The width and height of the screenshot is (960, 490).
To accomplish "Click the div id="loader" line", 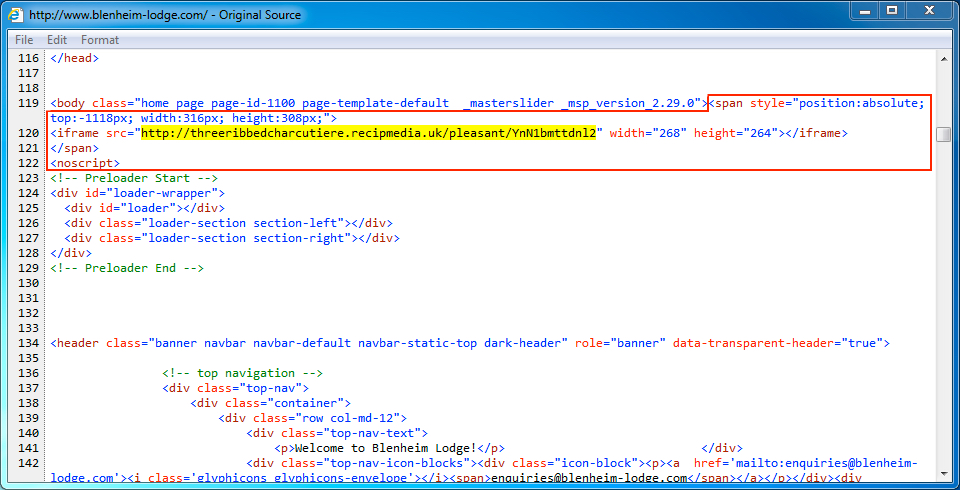I will tap(144, 208).
